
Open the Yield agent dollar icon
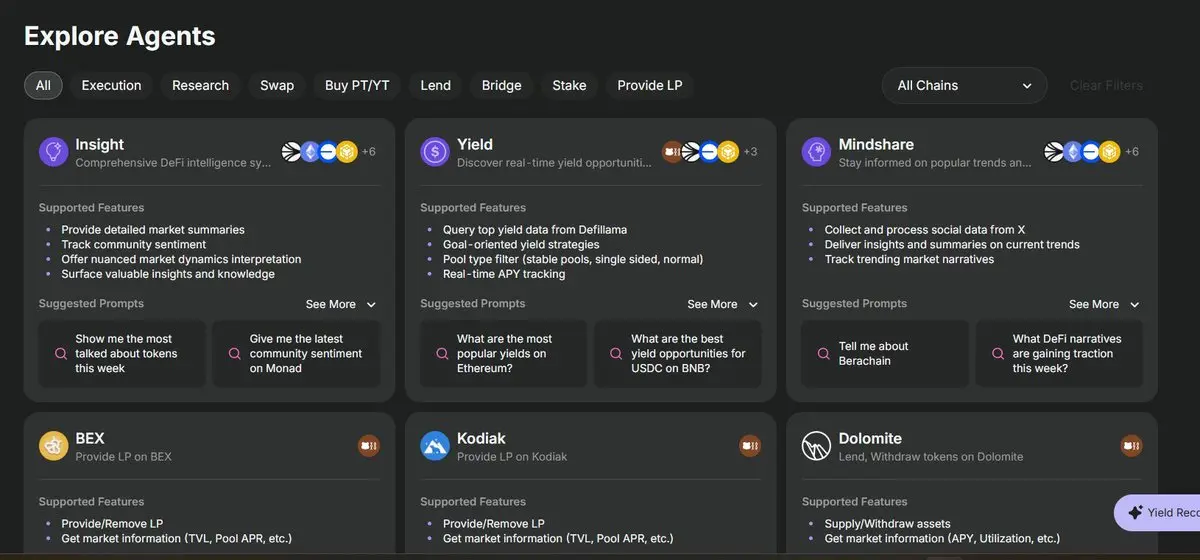pos(435,152)
